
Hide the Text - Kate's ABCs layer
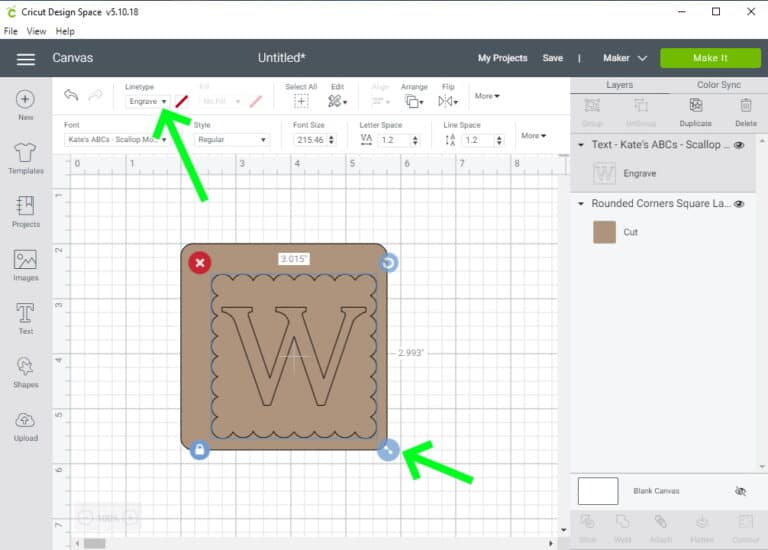(x=740, y=145)
